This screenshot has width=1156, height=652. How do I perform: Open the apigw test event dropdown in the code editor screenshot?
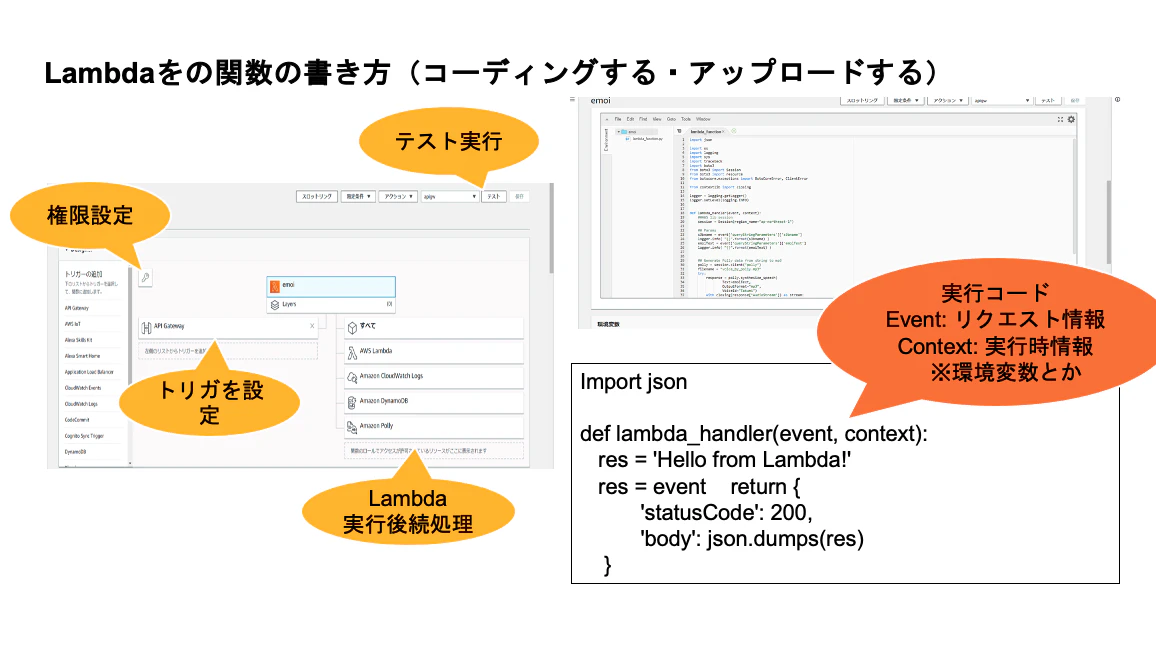pos(1001,100)
